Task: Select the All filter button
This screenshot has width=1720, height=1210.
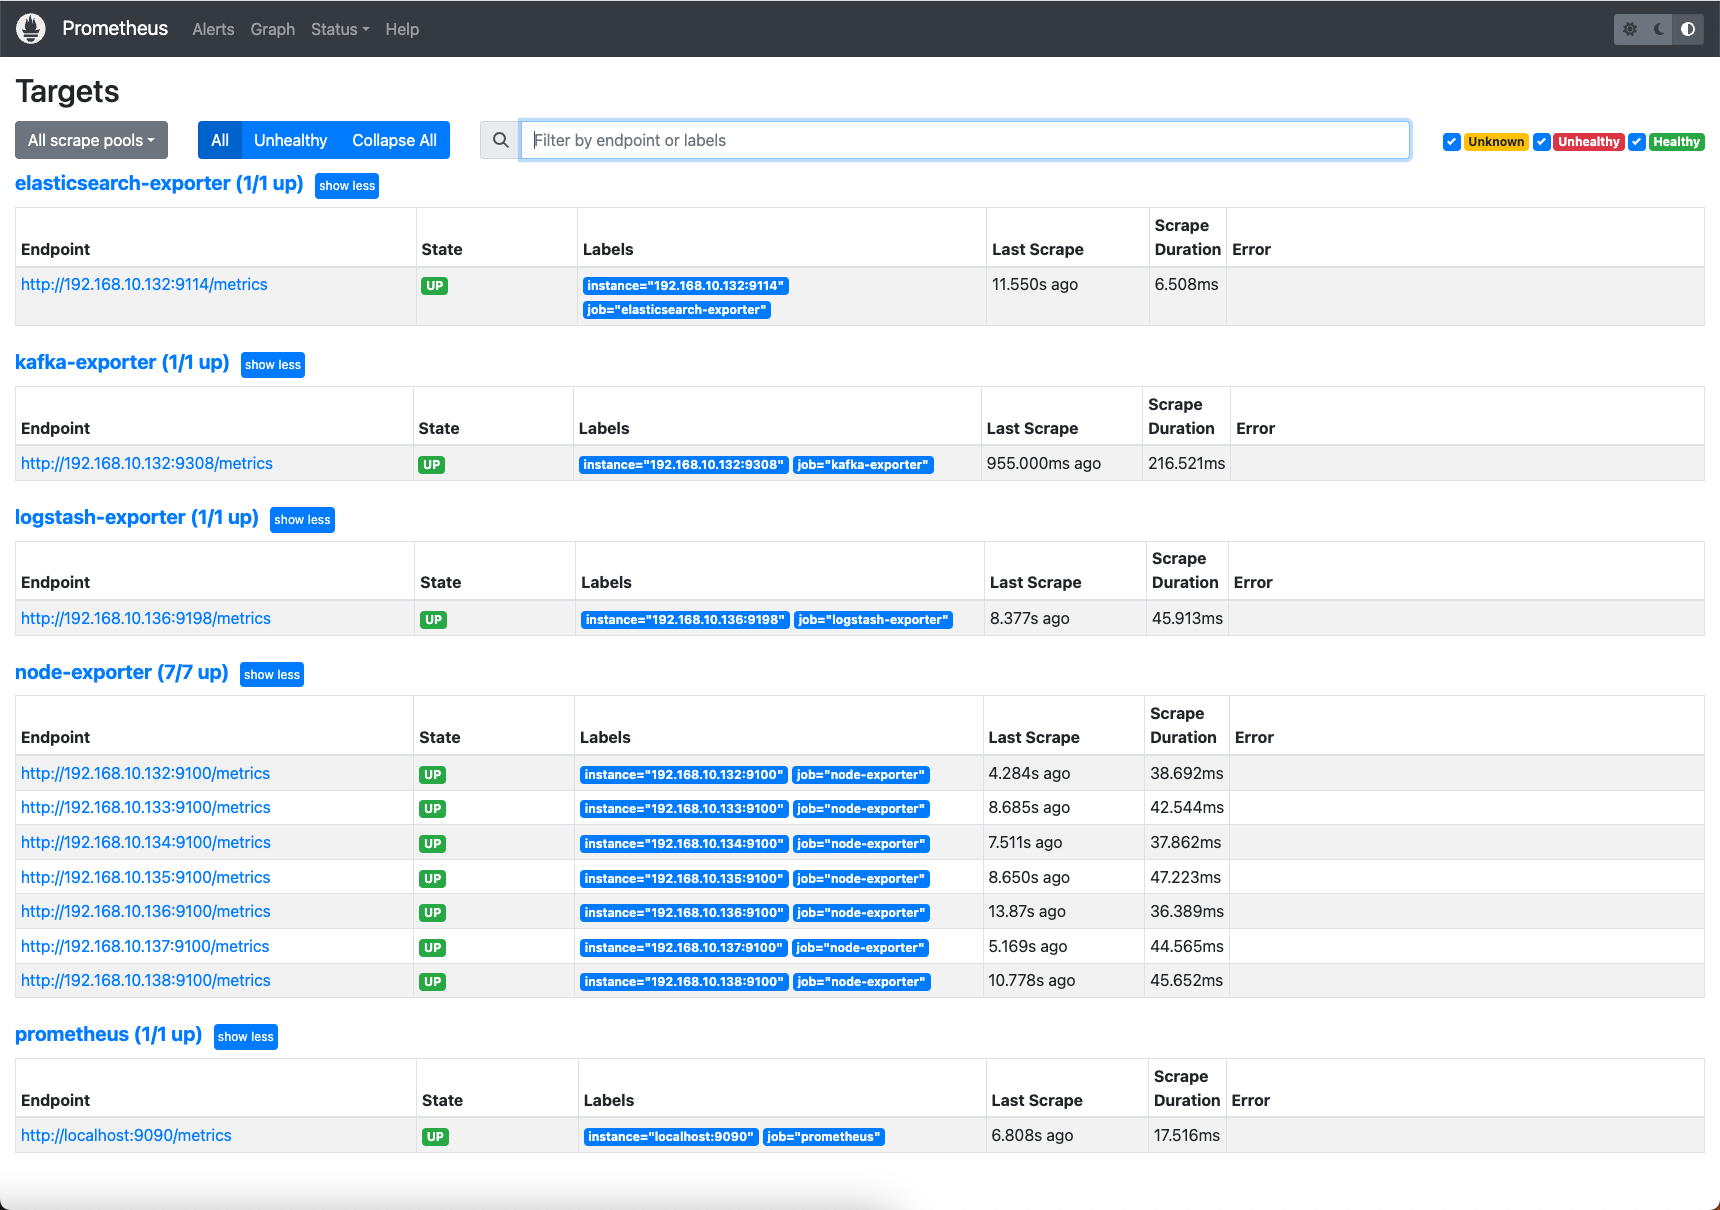Action: pos(220,140)
